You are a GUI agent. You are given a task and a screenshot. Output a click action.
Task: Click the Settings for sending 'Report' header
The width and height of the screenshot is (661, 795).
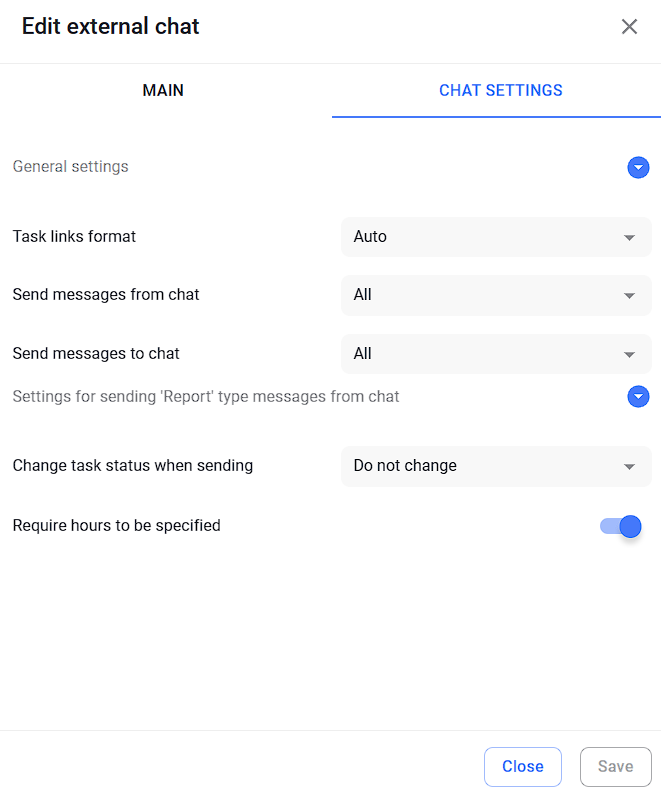pyautogui.click(x=206, y=396)
